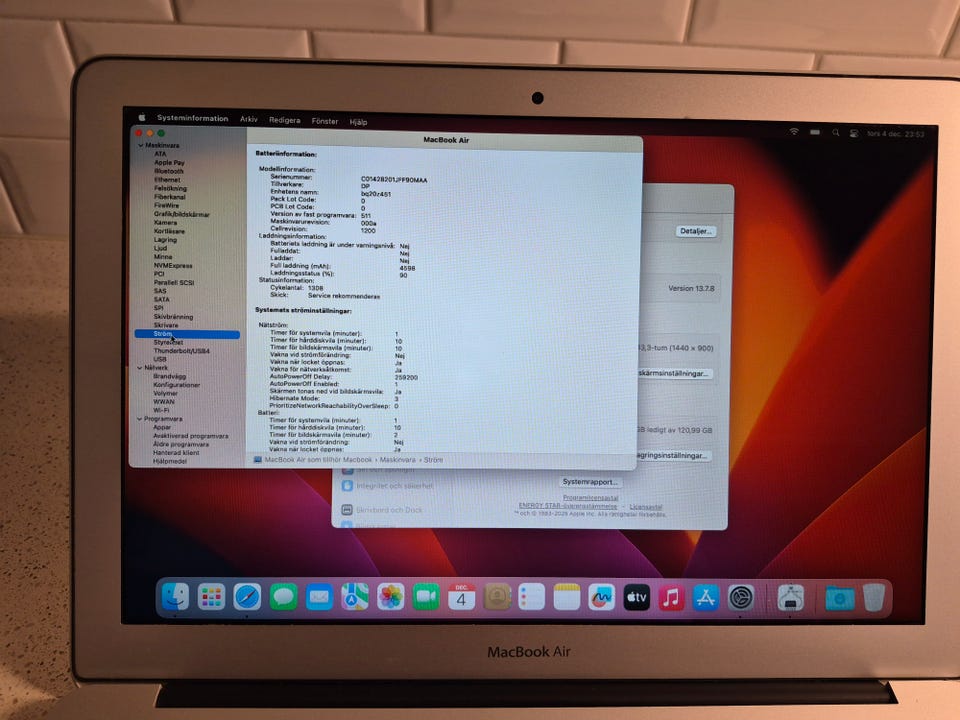Open the Photos app icon
Screen dimensions: 960x720
point(391,597)
